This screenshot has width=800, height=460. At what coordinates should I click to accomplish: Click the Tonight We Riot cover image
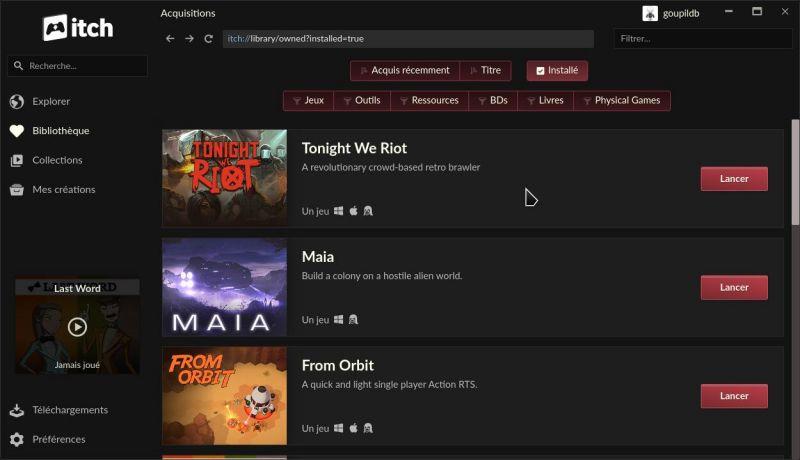point(224,178)
